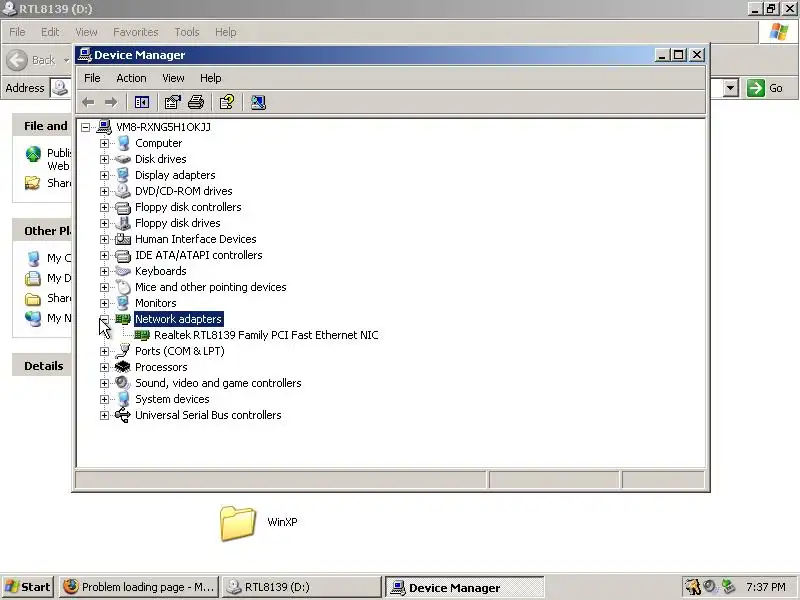Image resolution: width=800 pixels, height=600 pixels.
Task: Expand the Disk drives node
Action: [104, 159]
